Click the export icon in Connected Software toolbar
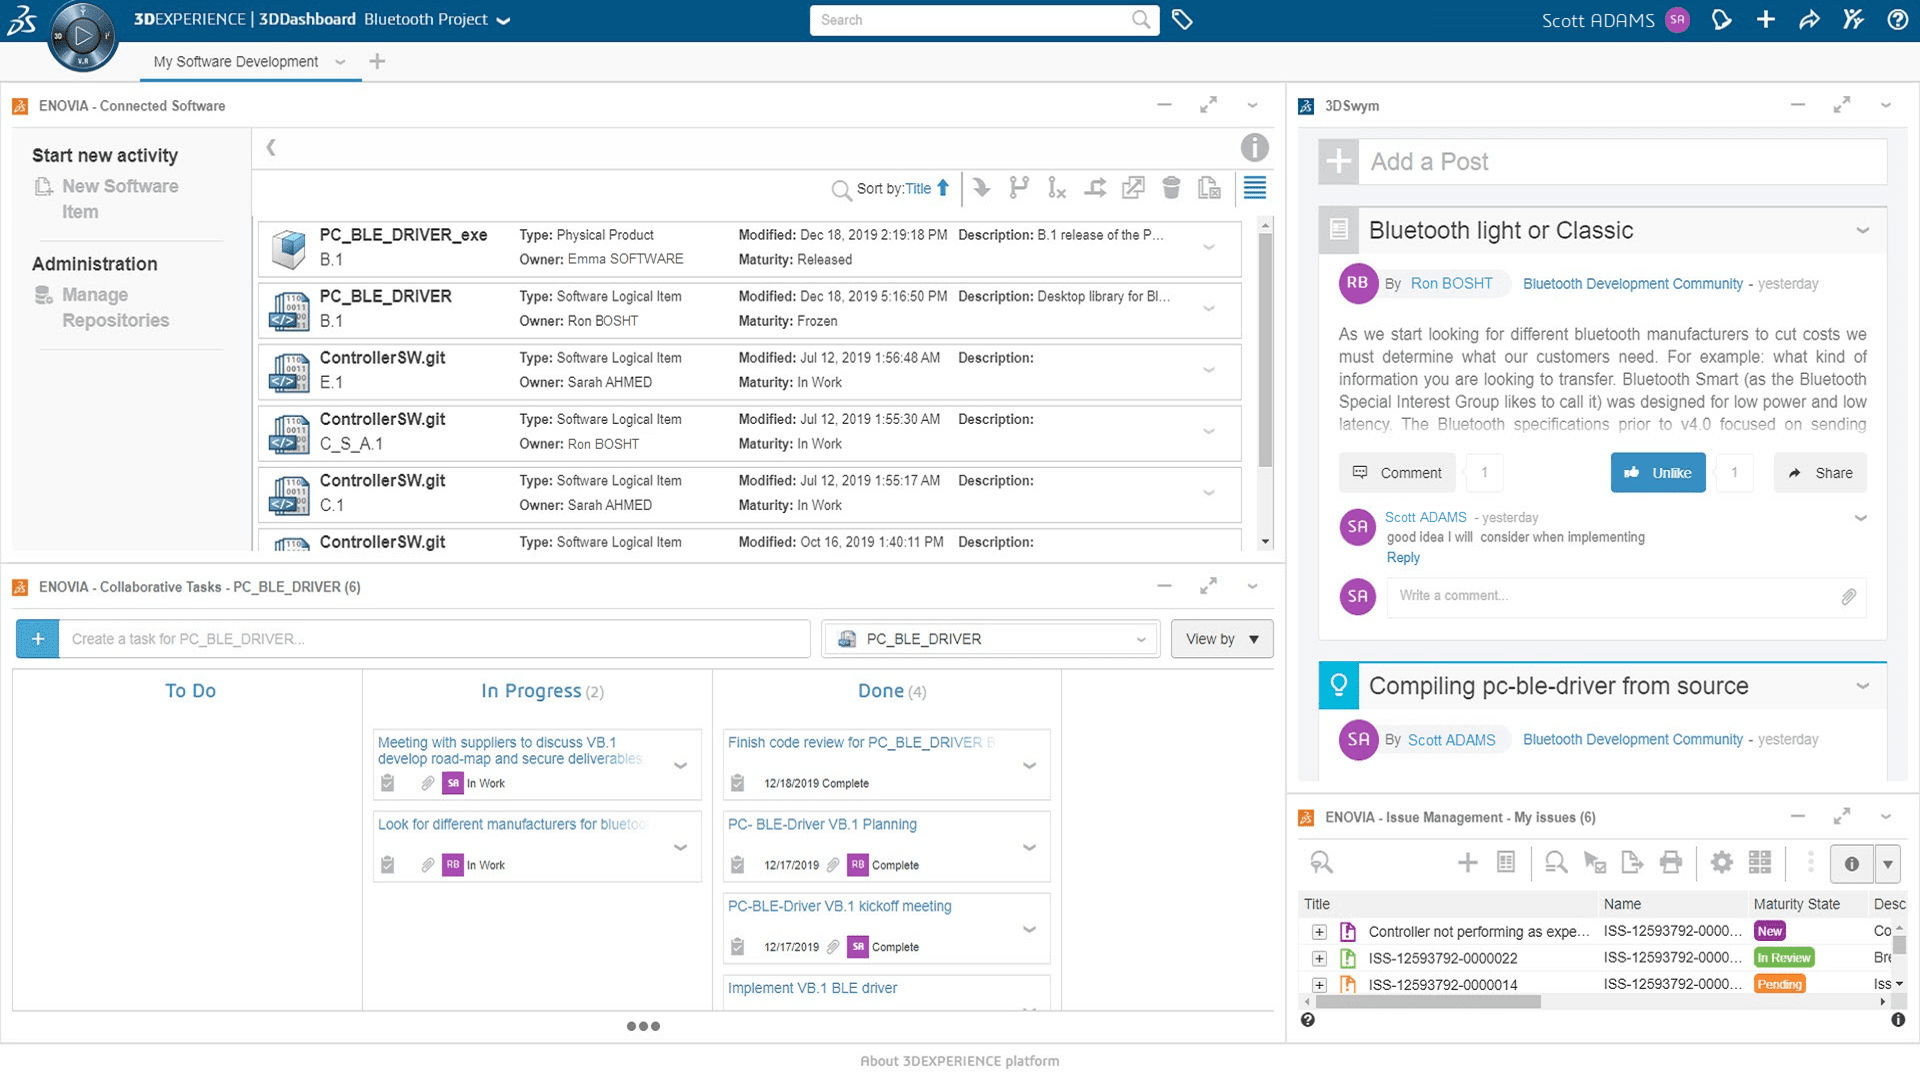Screen dimensions: 1920x1080 pos(1131,189)
